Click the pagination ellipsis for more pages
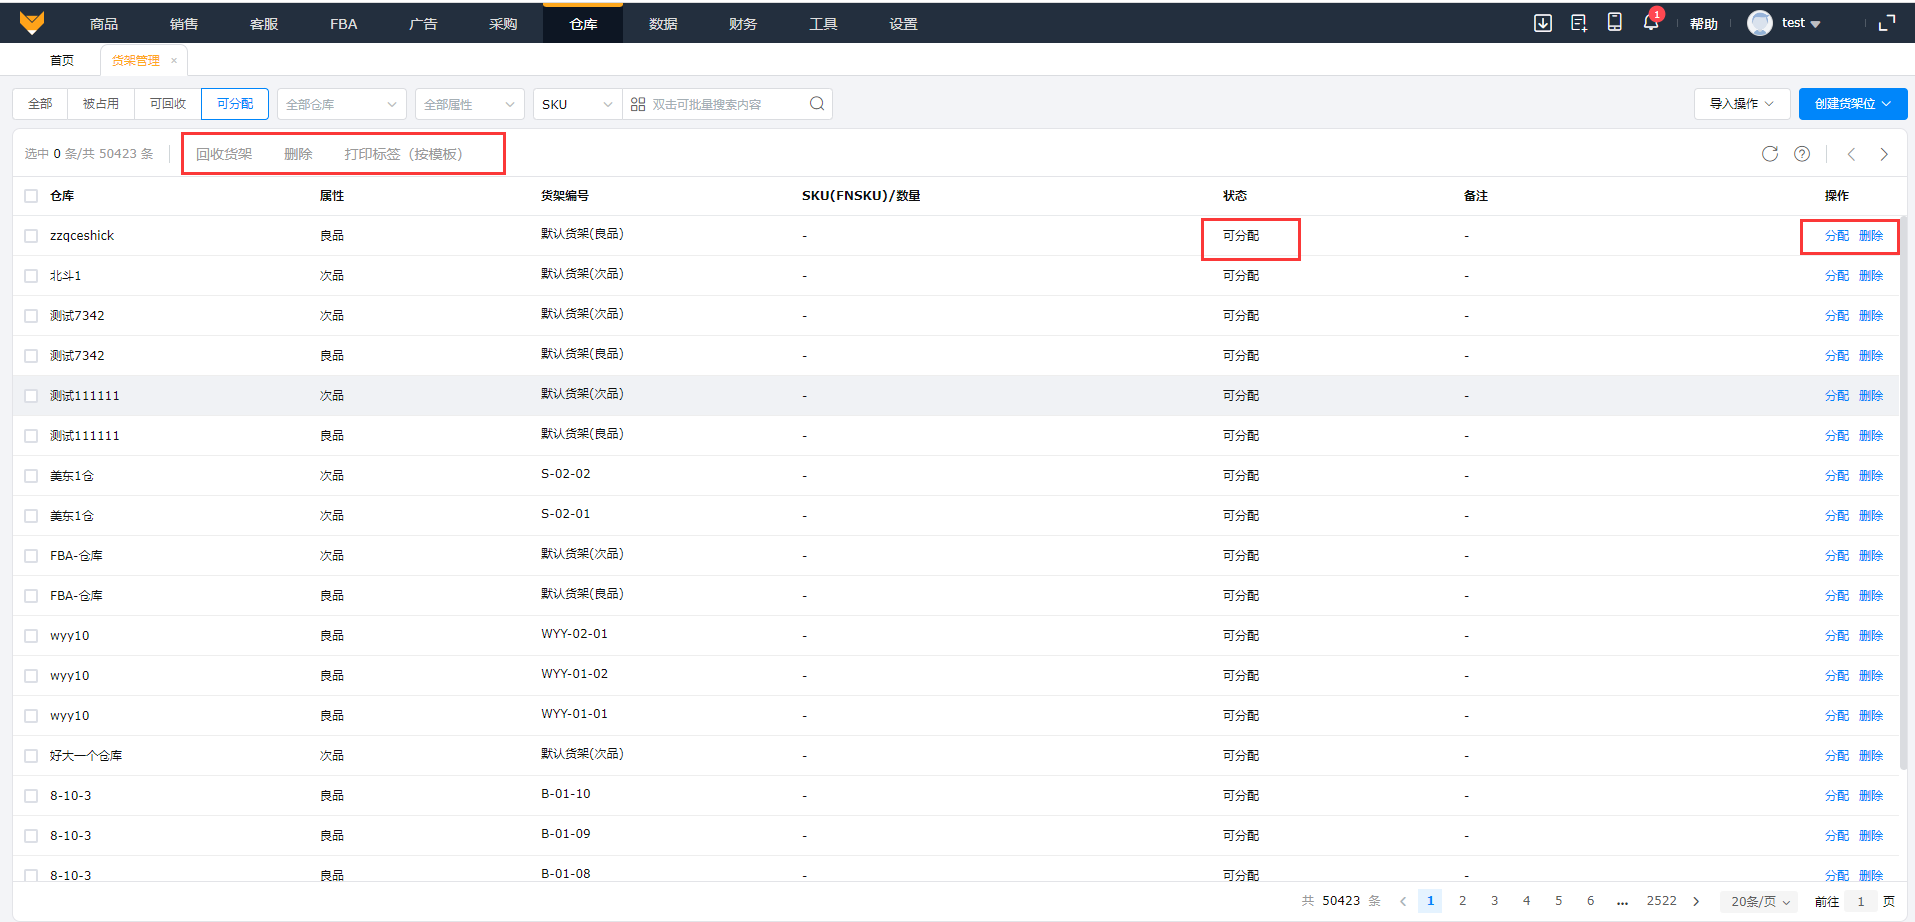This screenshot has height=922, width=1915. 1622,901
